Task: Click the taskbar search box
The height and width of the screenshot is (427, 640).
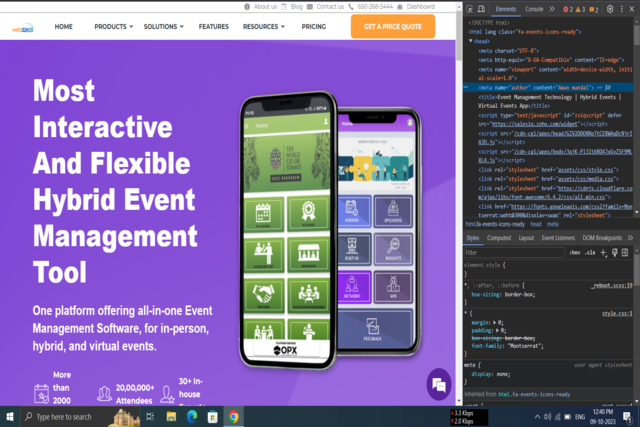Action: (x=80, y=417)
